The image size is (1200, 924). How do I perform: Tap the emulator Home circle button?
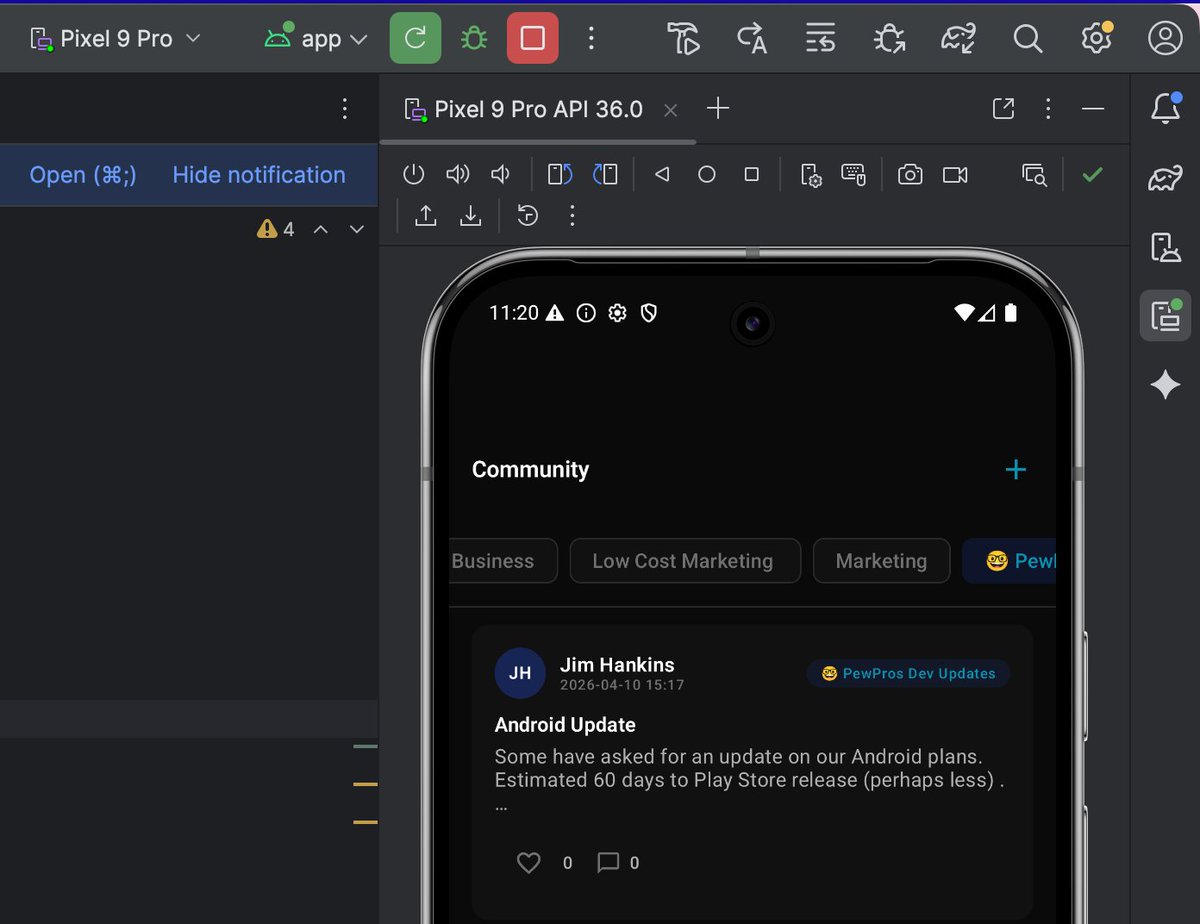(706, 175)
